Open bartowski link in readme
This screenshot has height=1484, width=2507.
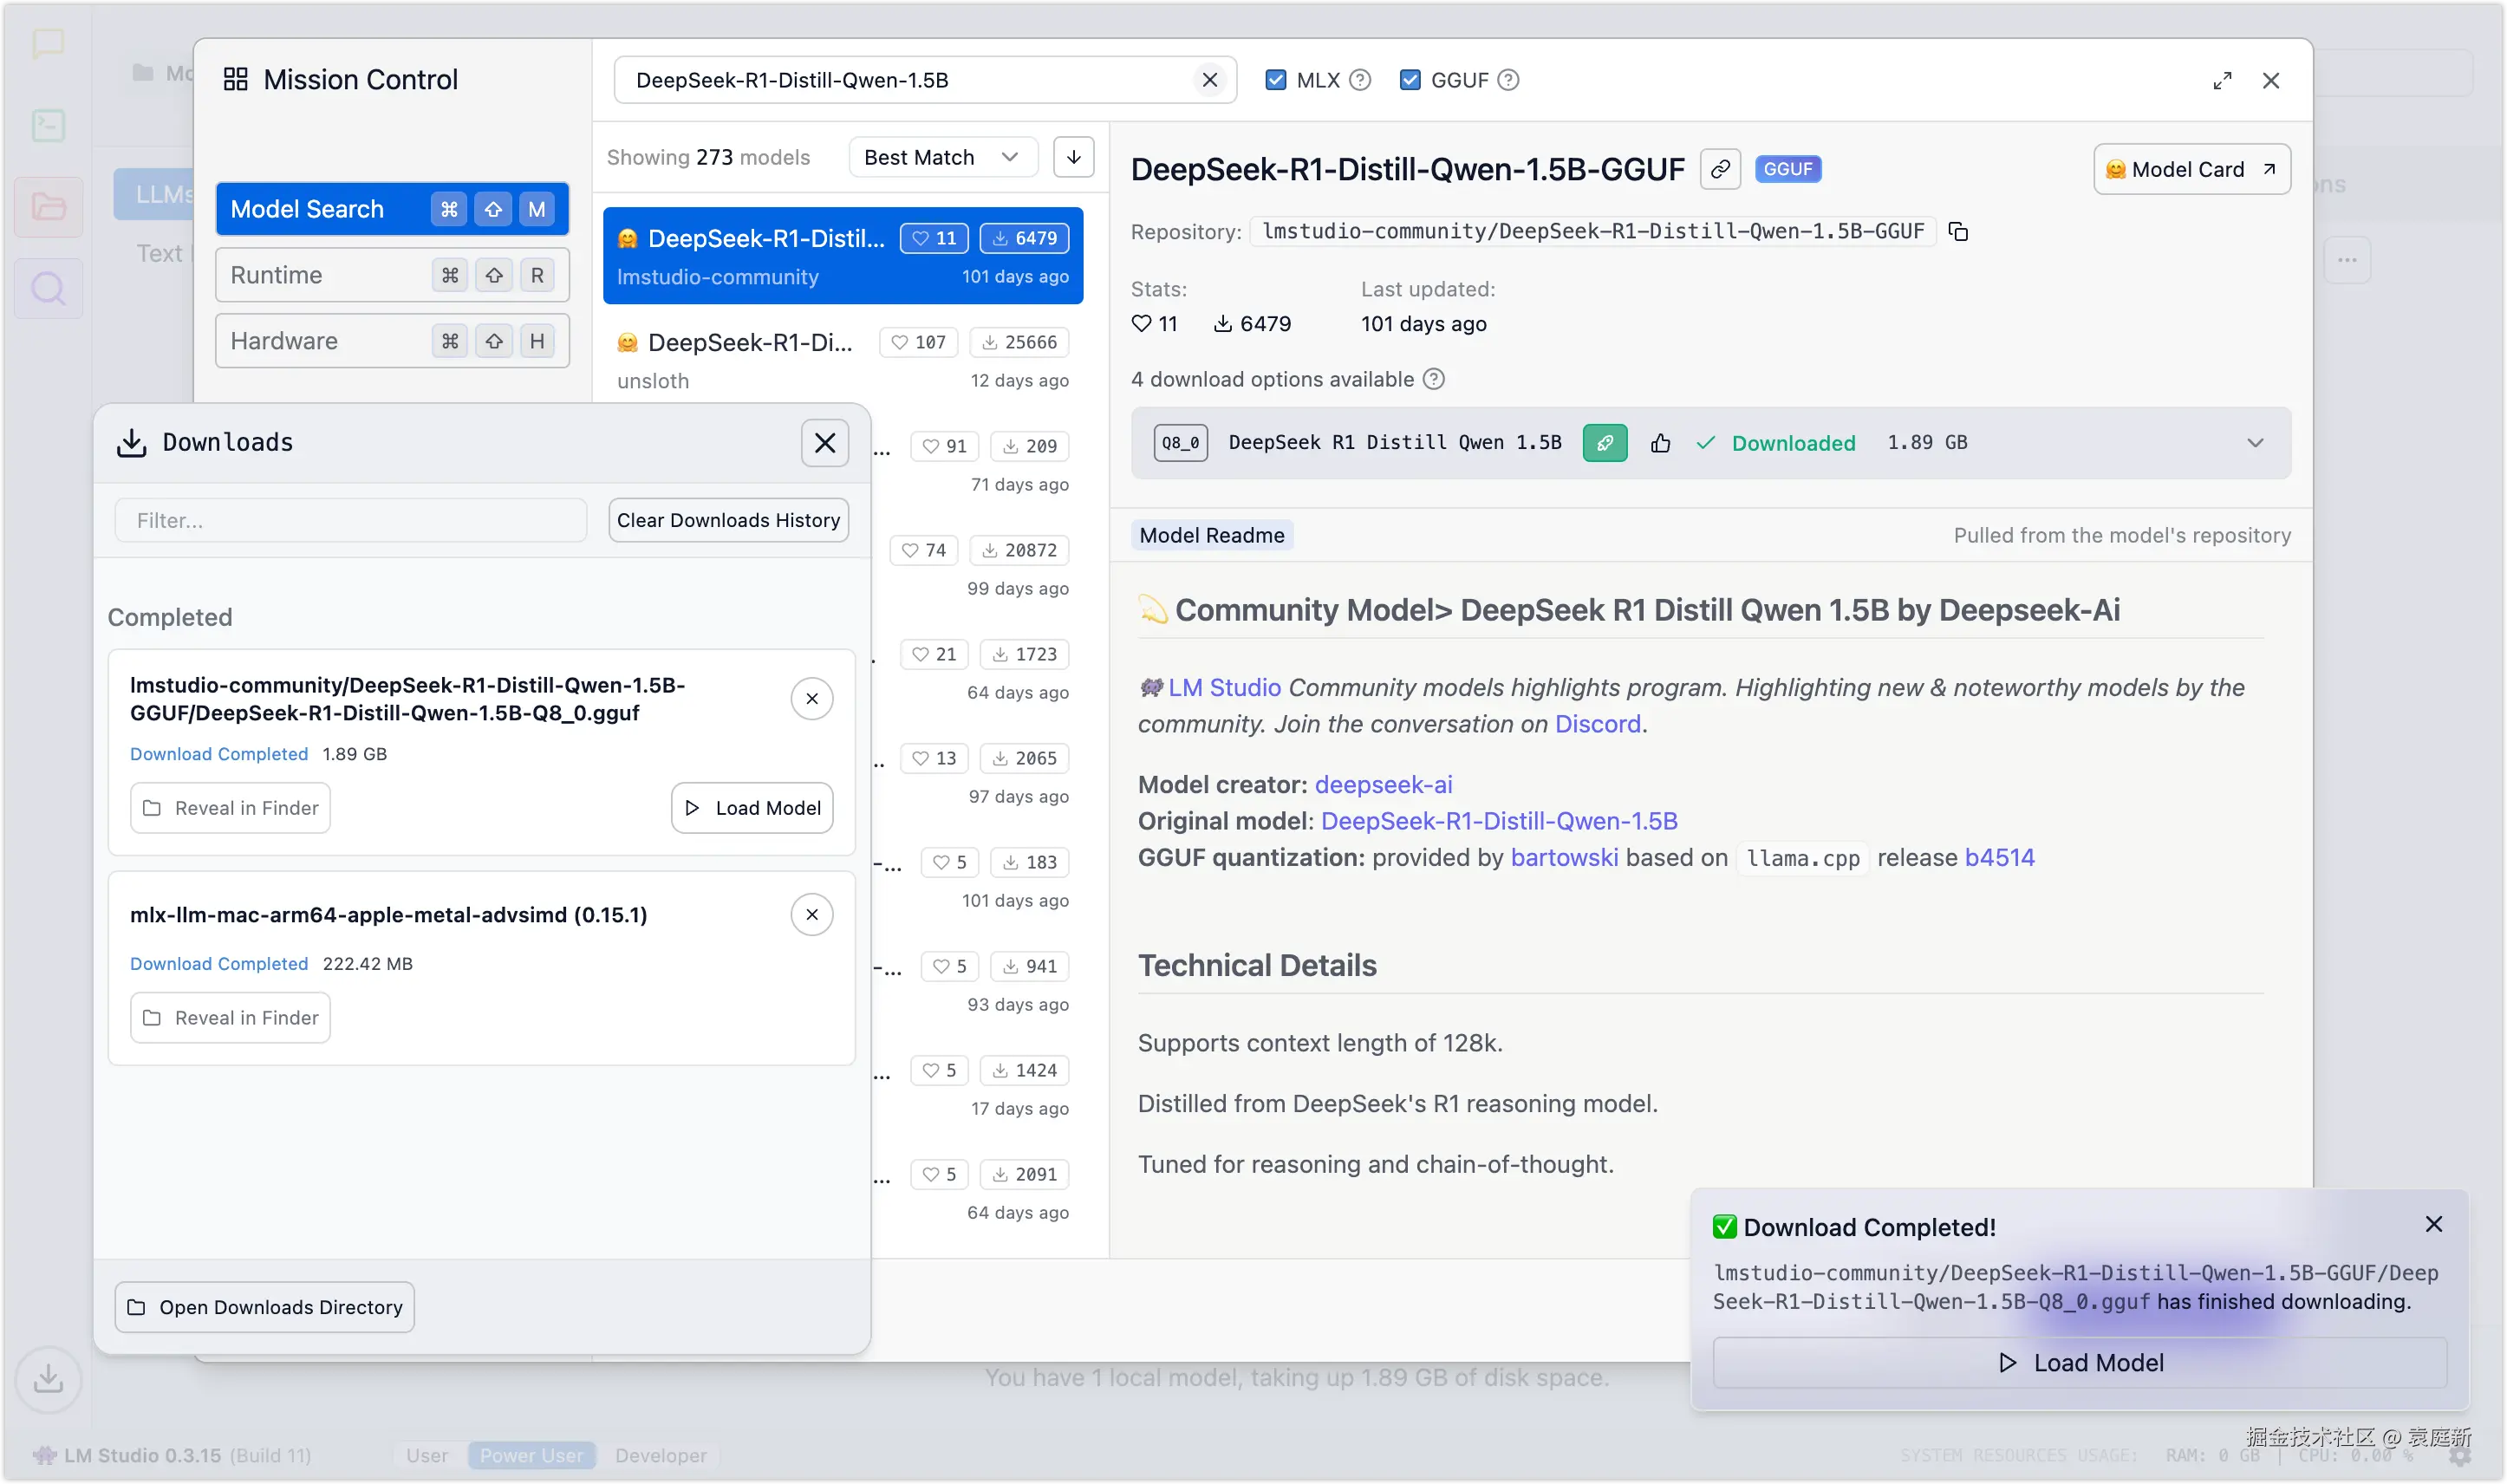1564,858
